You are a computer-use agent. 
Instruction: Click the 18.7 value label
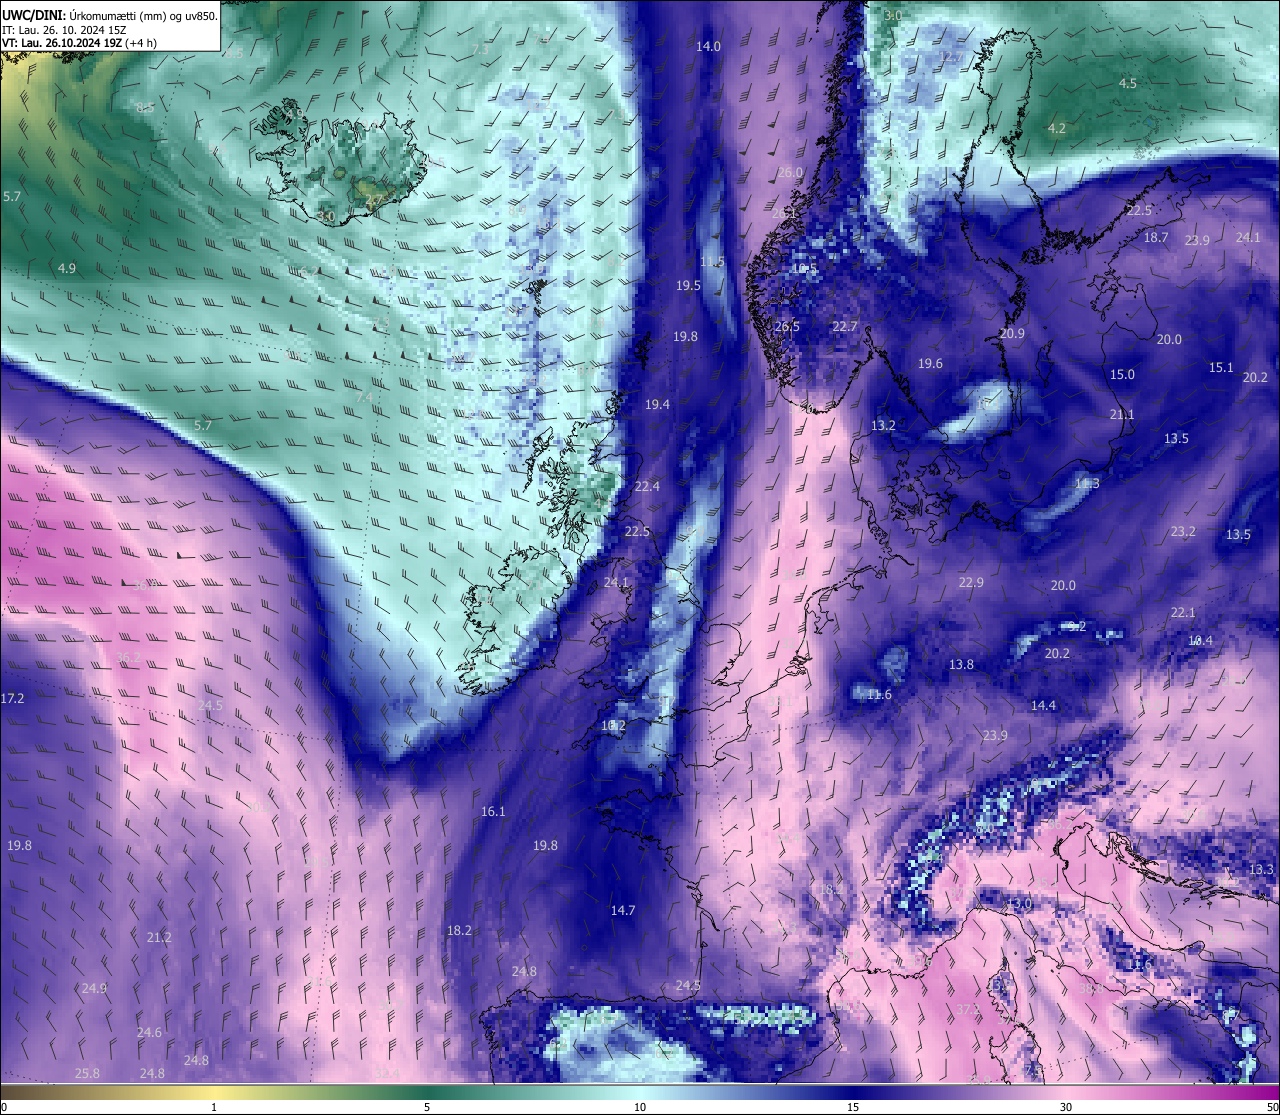click(1156, 238)
